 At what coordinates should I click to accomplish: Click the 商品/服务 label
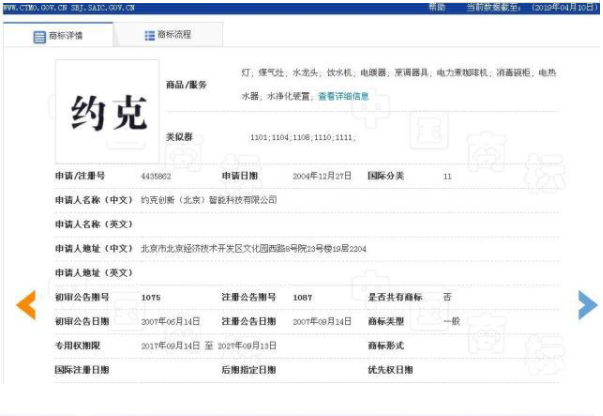pos(186,85)
